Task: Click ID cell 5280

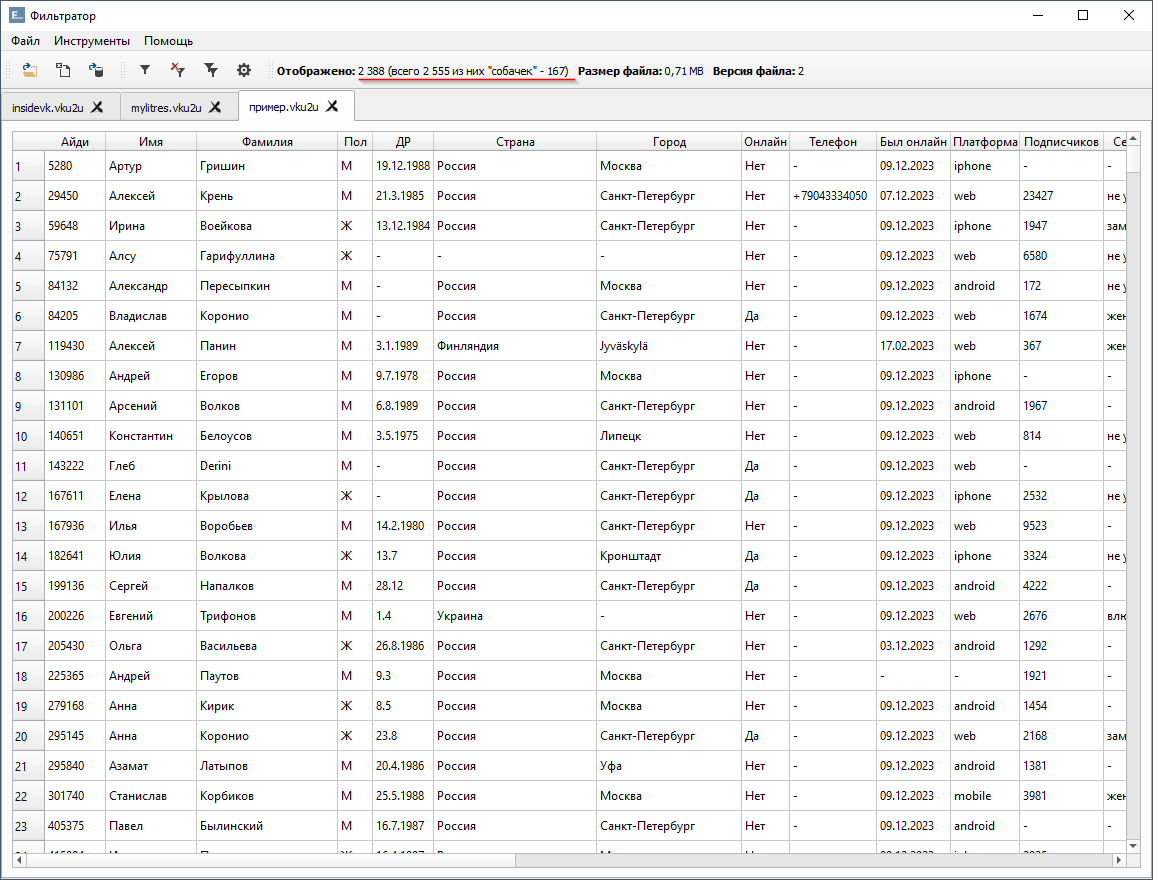Action: [x=75, y=166]
